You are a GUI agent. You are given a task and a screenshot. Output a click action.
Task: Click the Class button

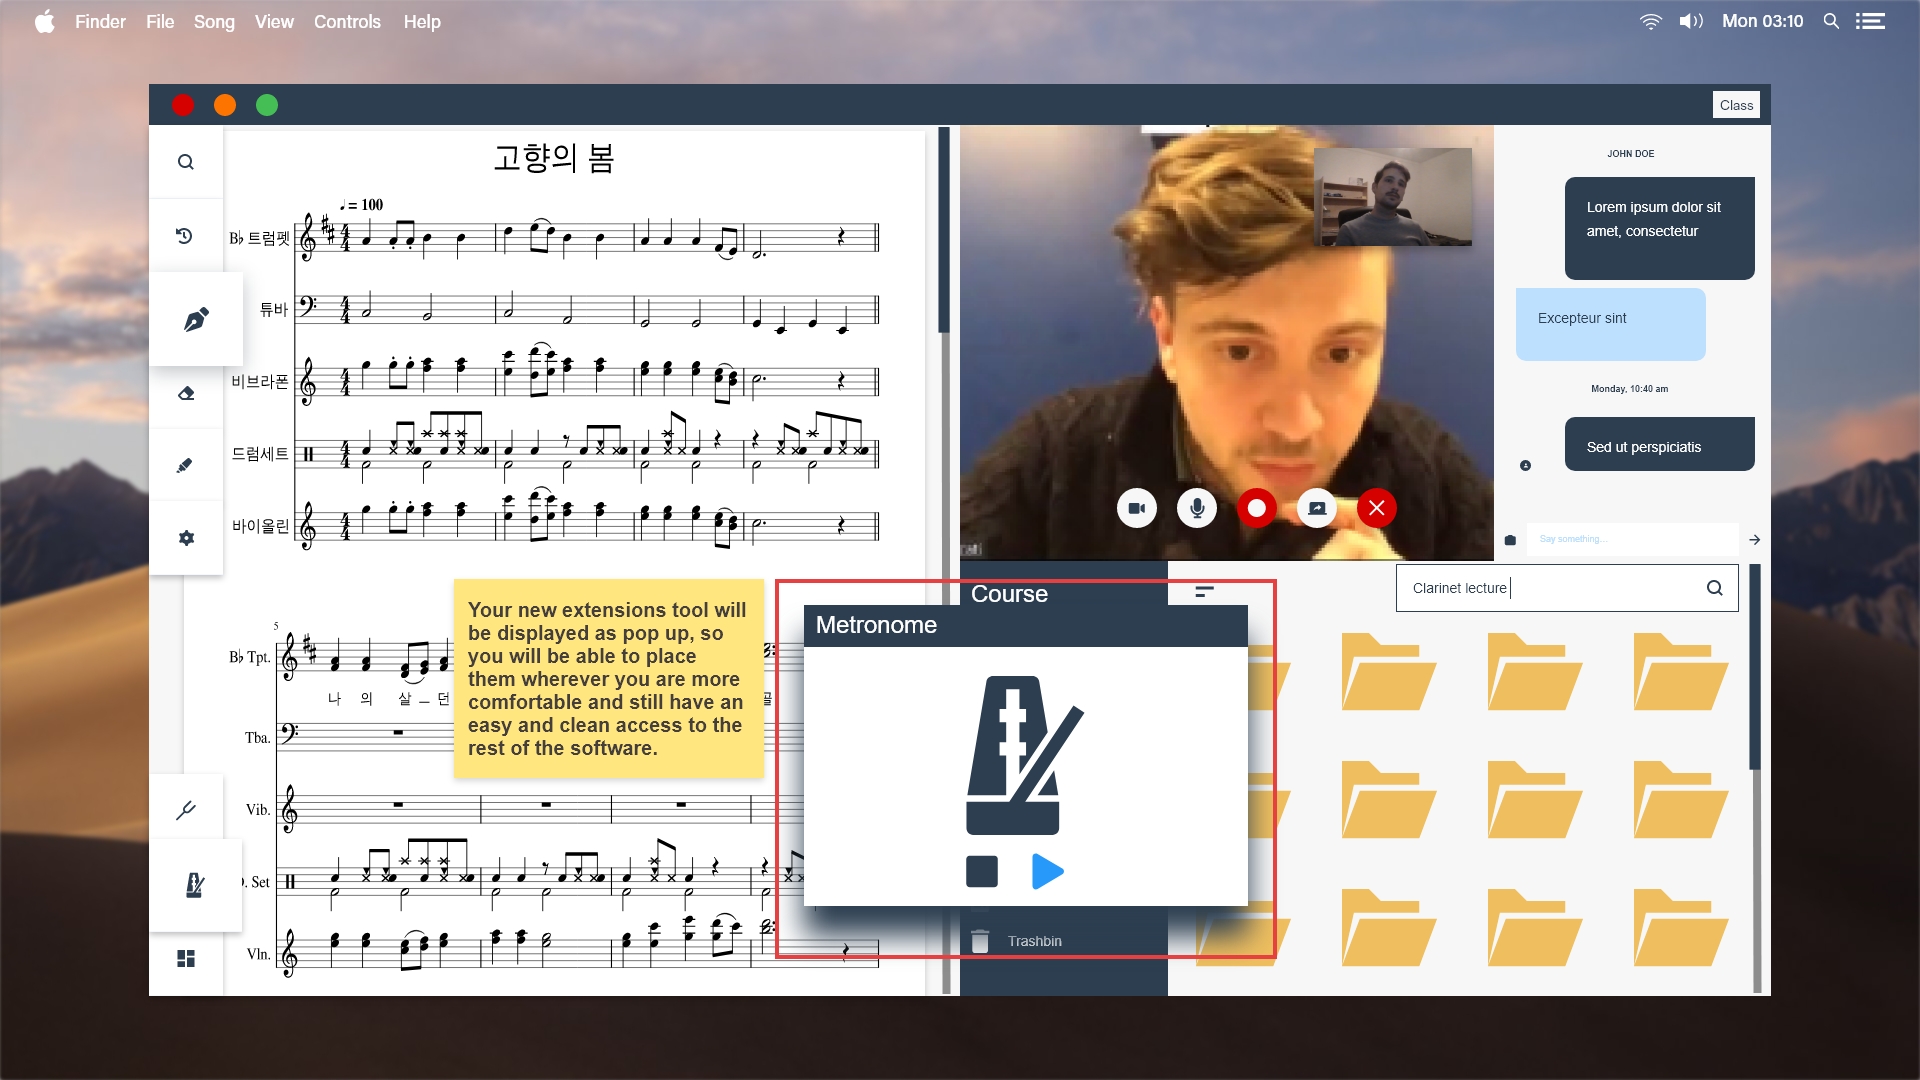coord(1736,105)
